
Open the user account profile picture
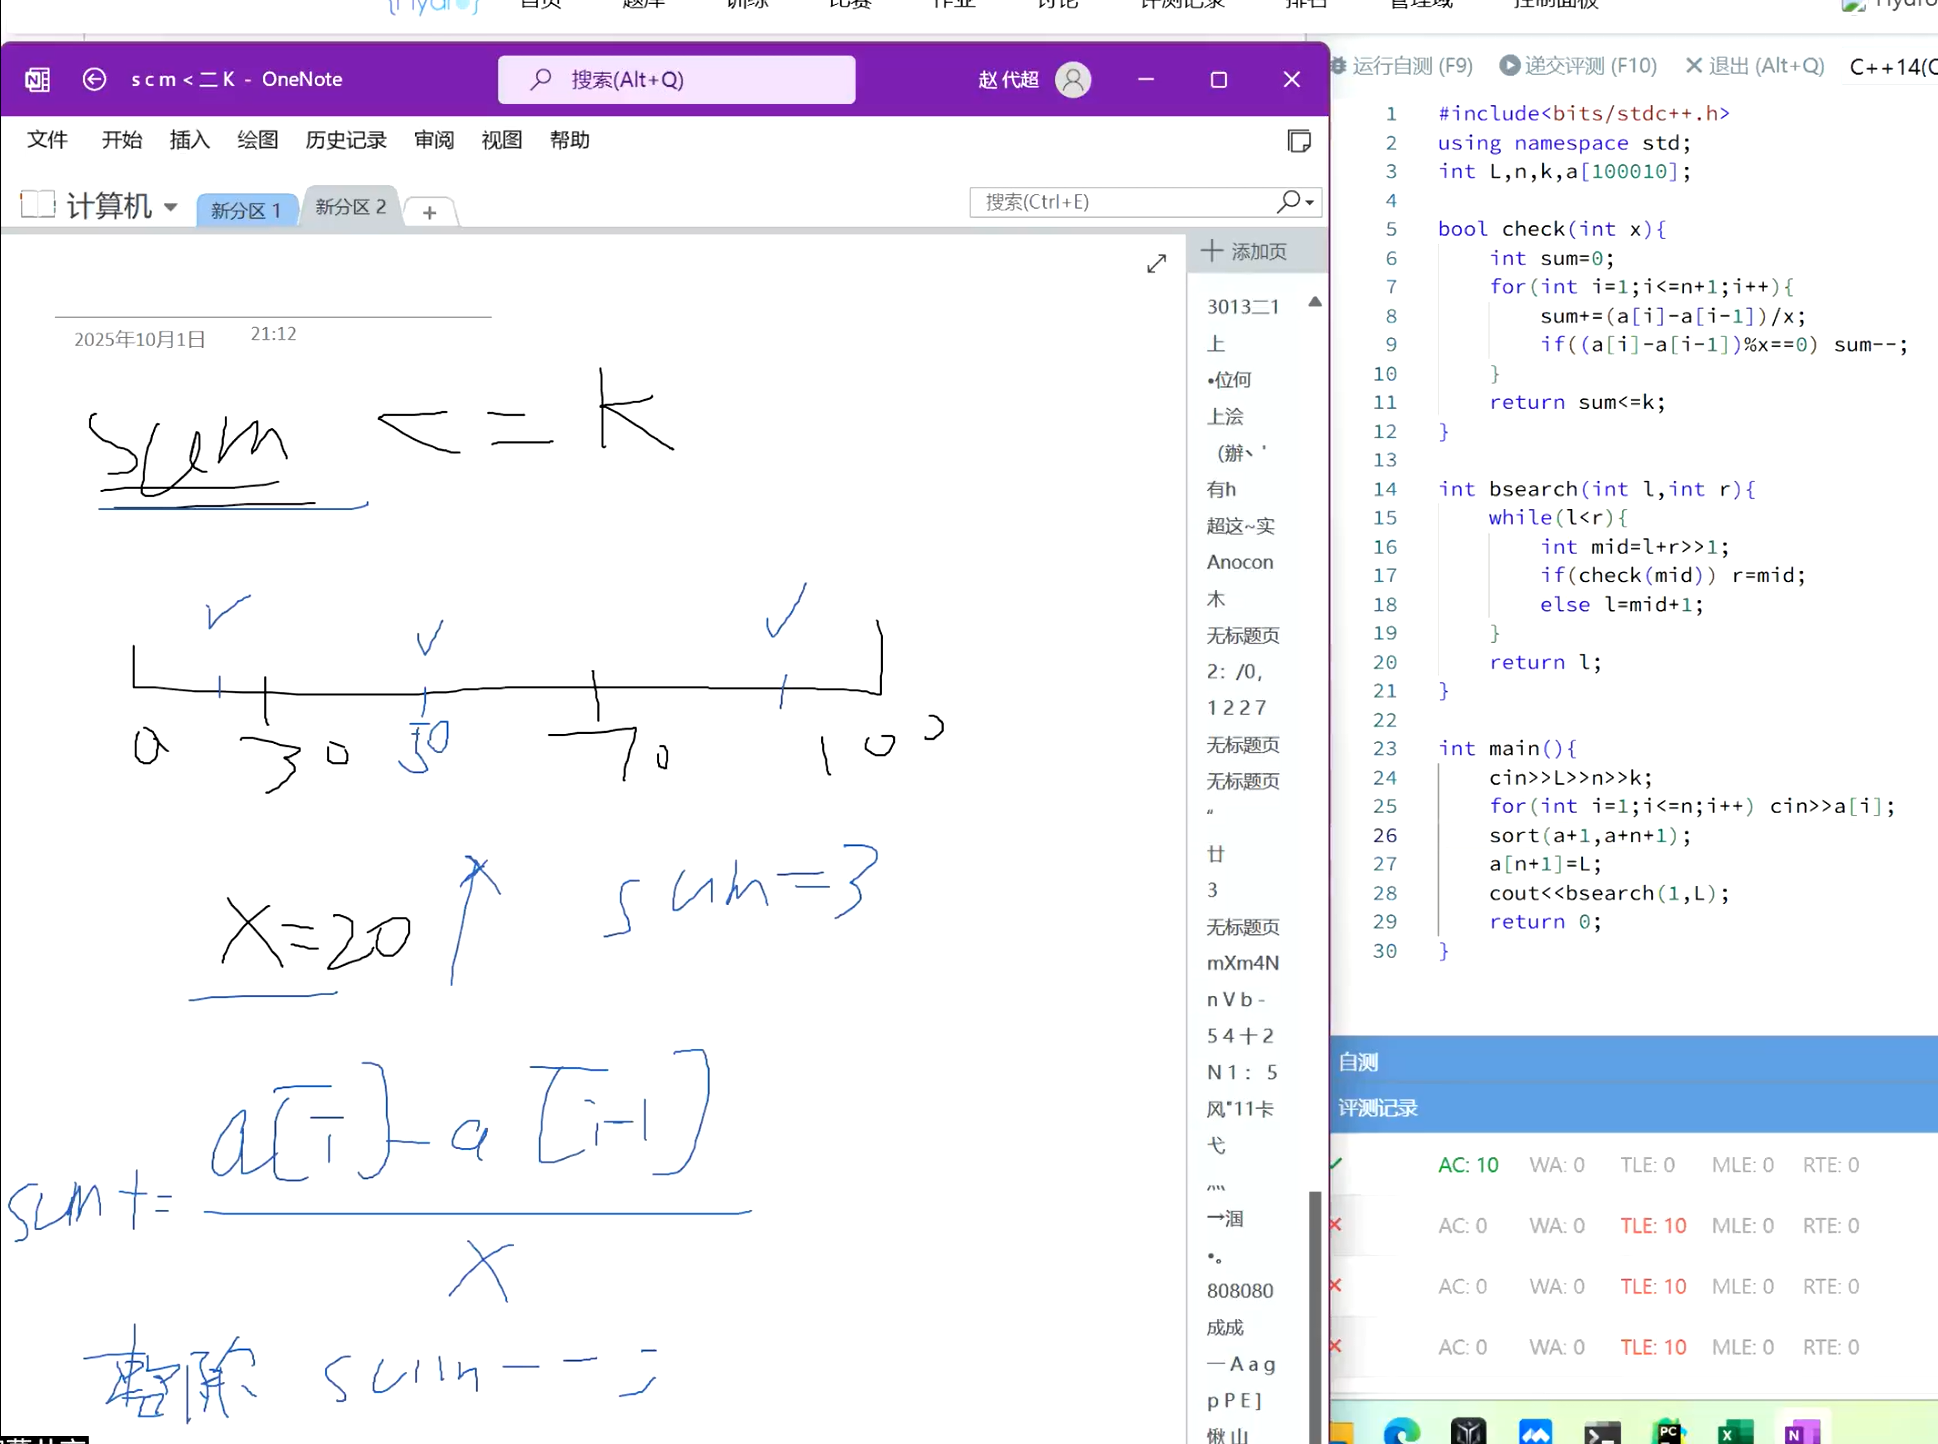tap(1073, 79)
